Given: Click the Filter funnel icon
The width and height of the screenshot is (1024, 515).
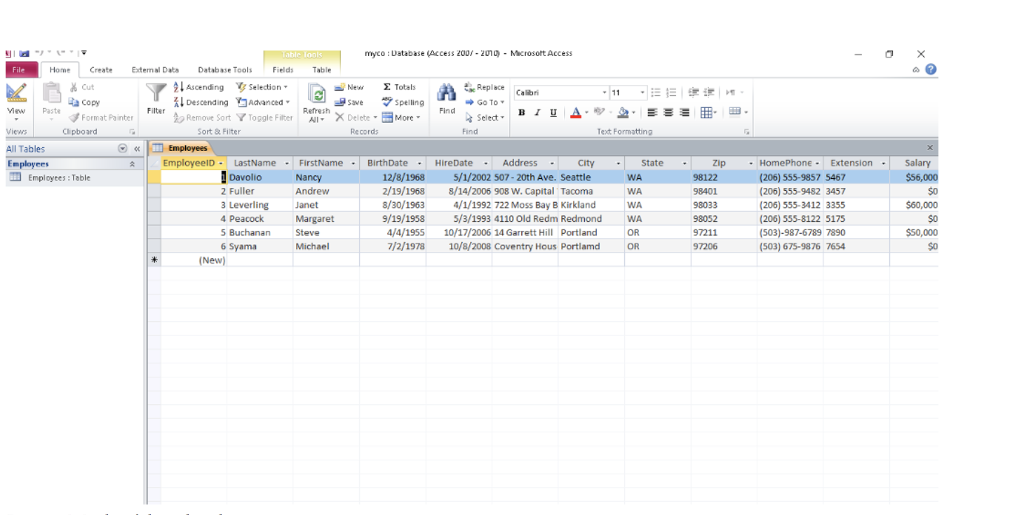Looking at the screenshot, I should point(156,93).
